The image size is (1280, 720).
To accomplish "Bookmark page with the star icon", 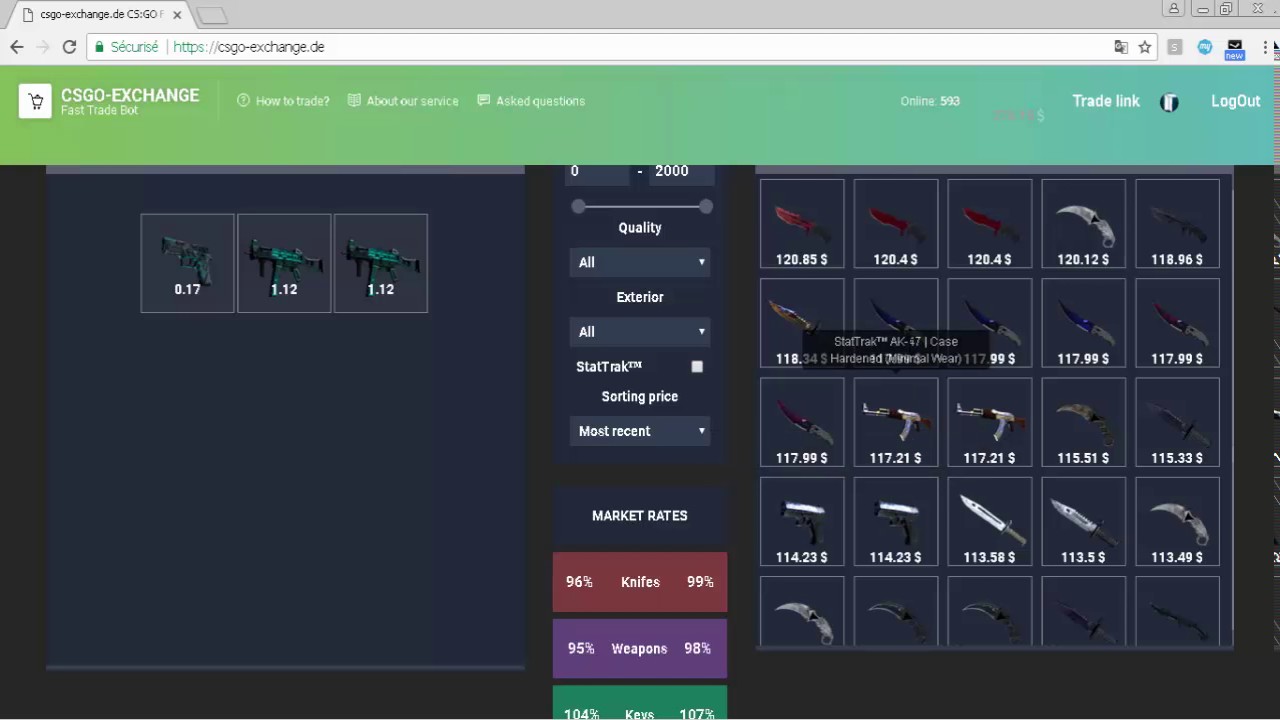I will point(1145,47).
